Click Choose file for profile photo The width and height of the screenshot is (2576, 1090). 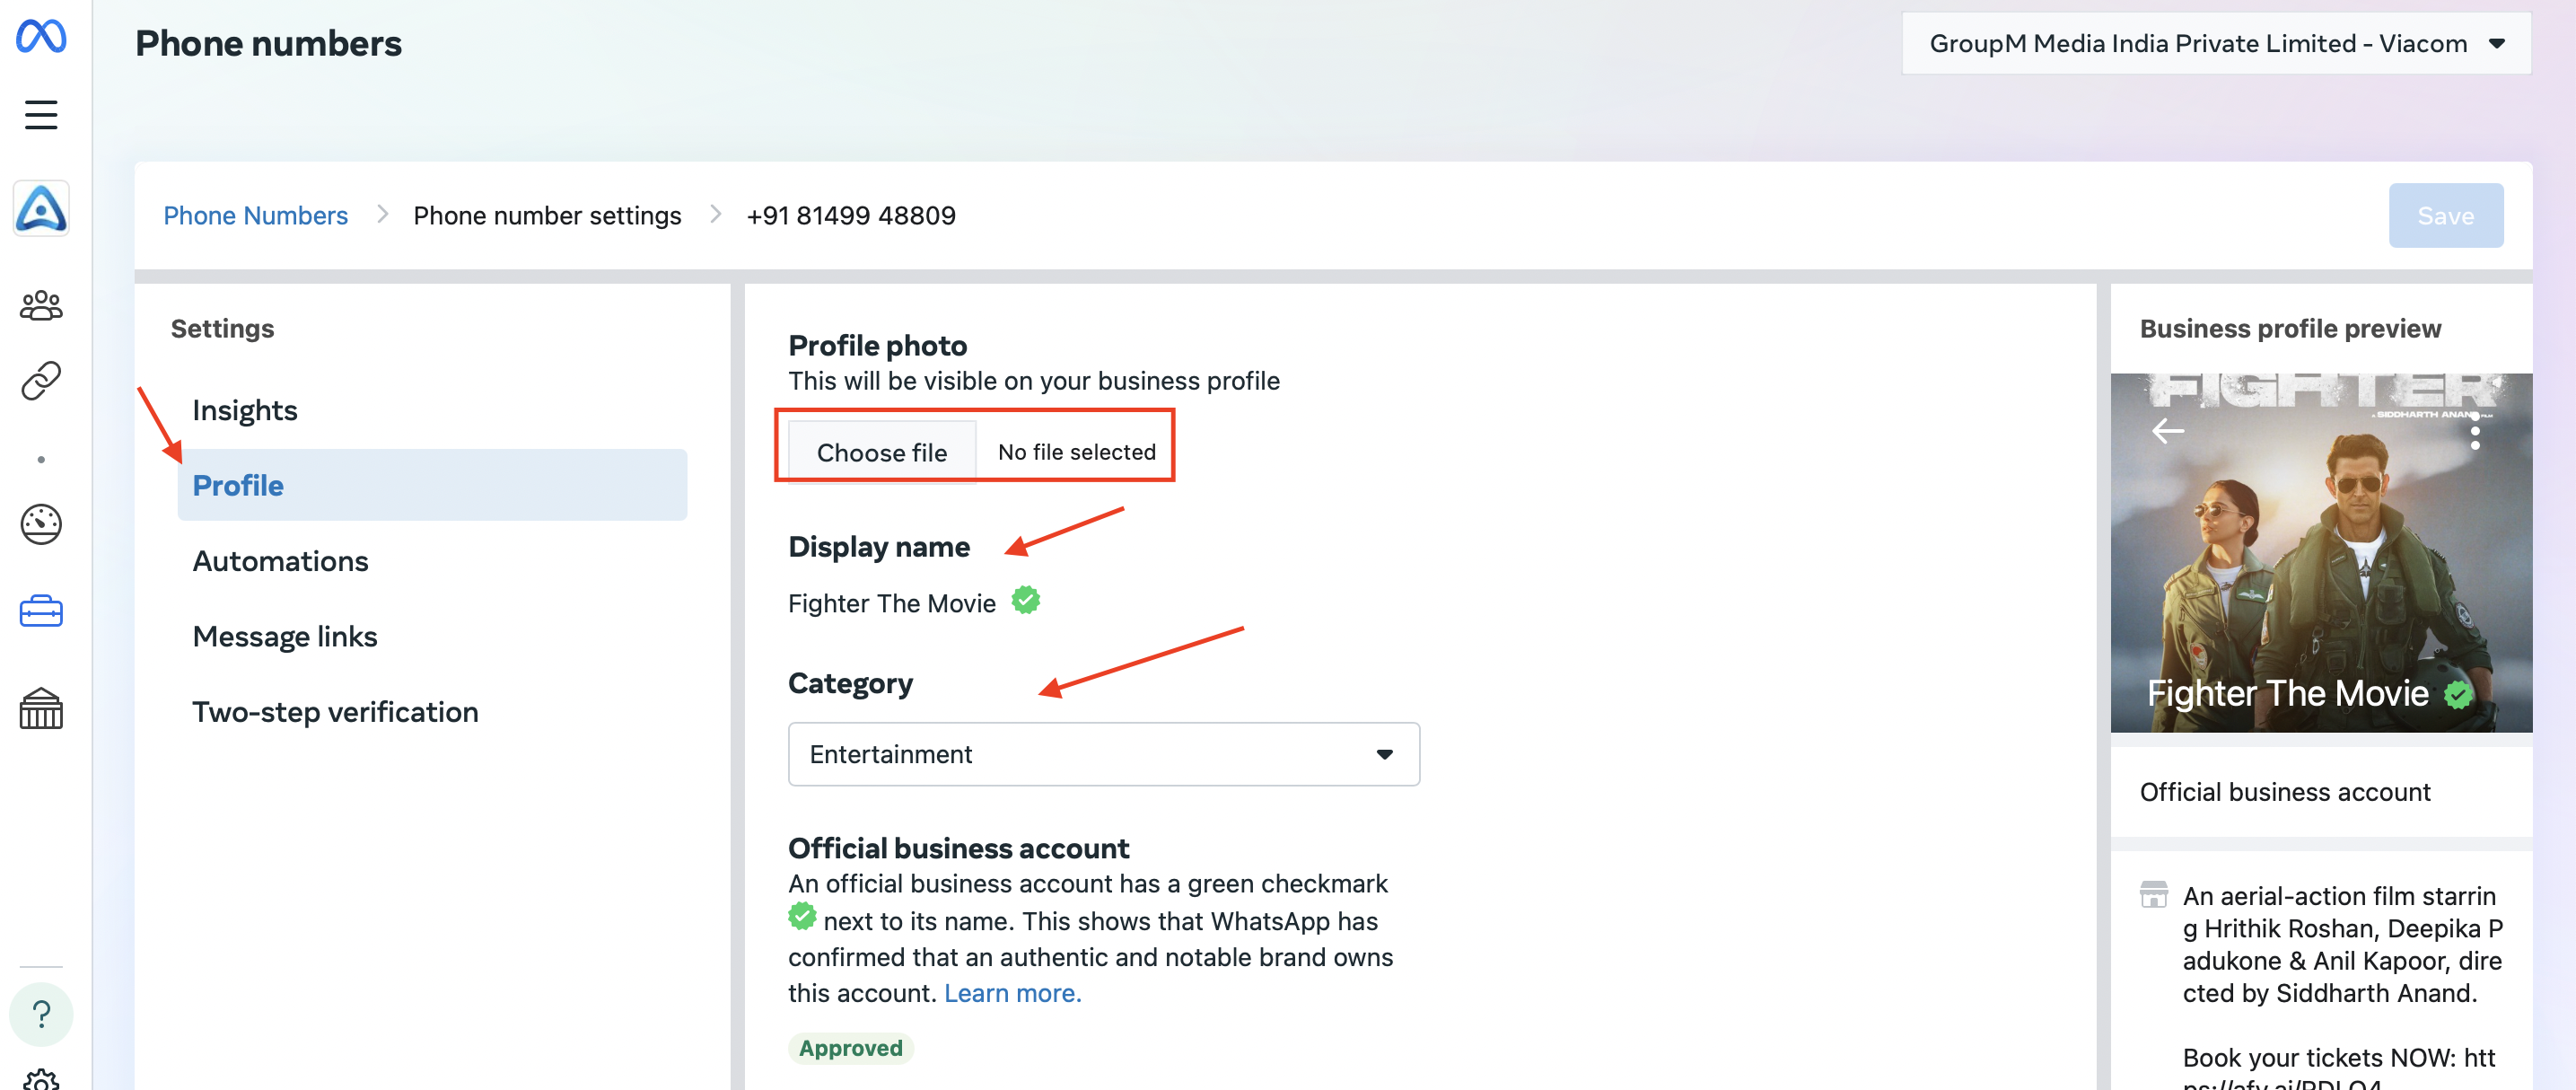(881, 452)
